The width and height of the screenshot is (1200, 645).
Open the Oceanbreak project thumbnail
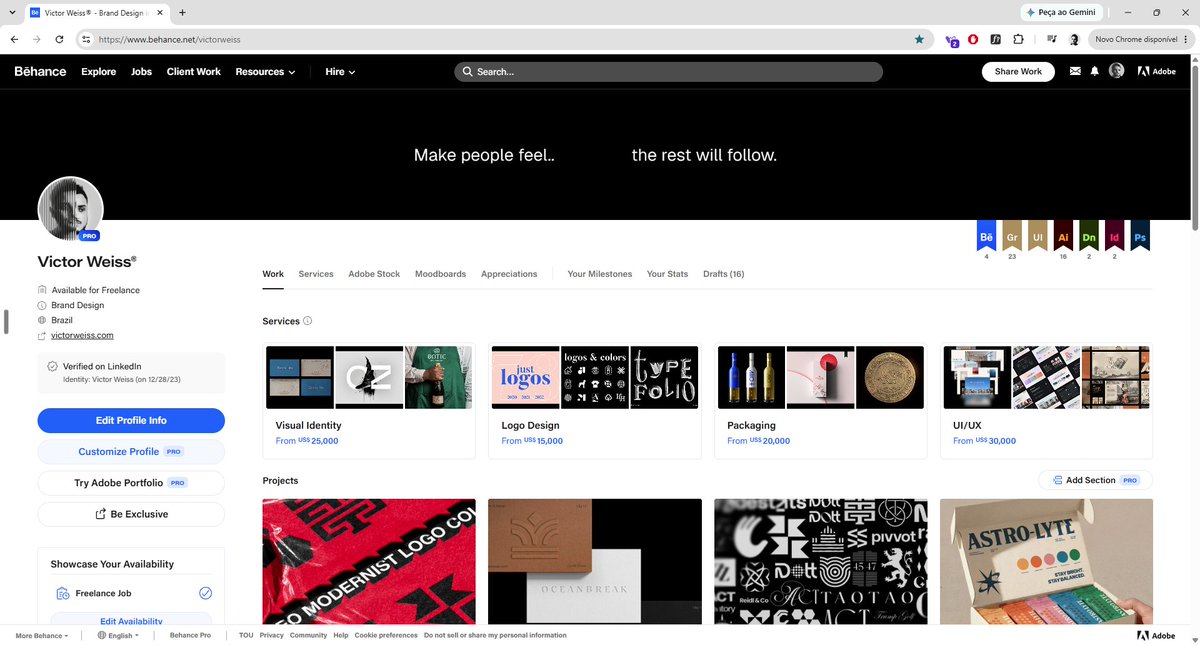(x=594, y=561)
